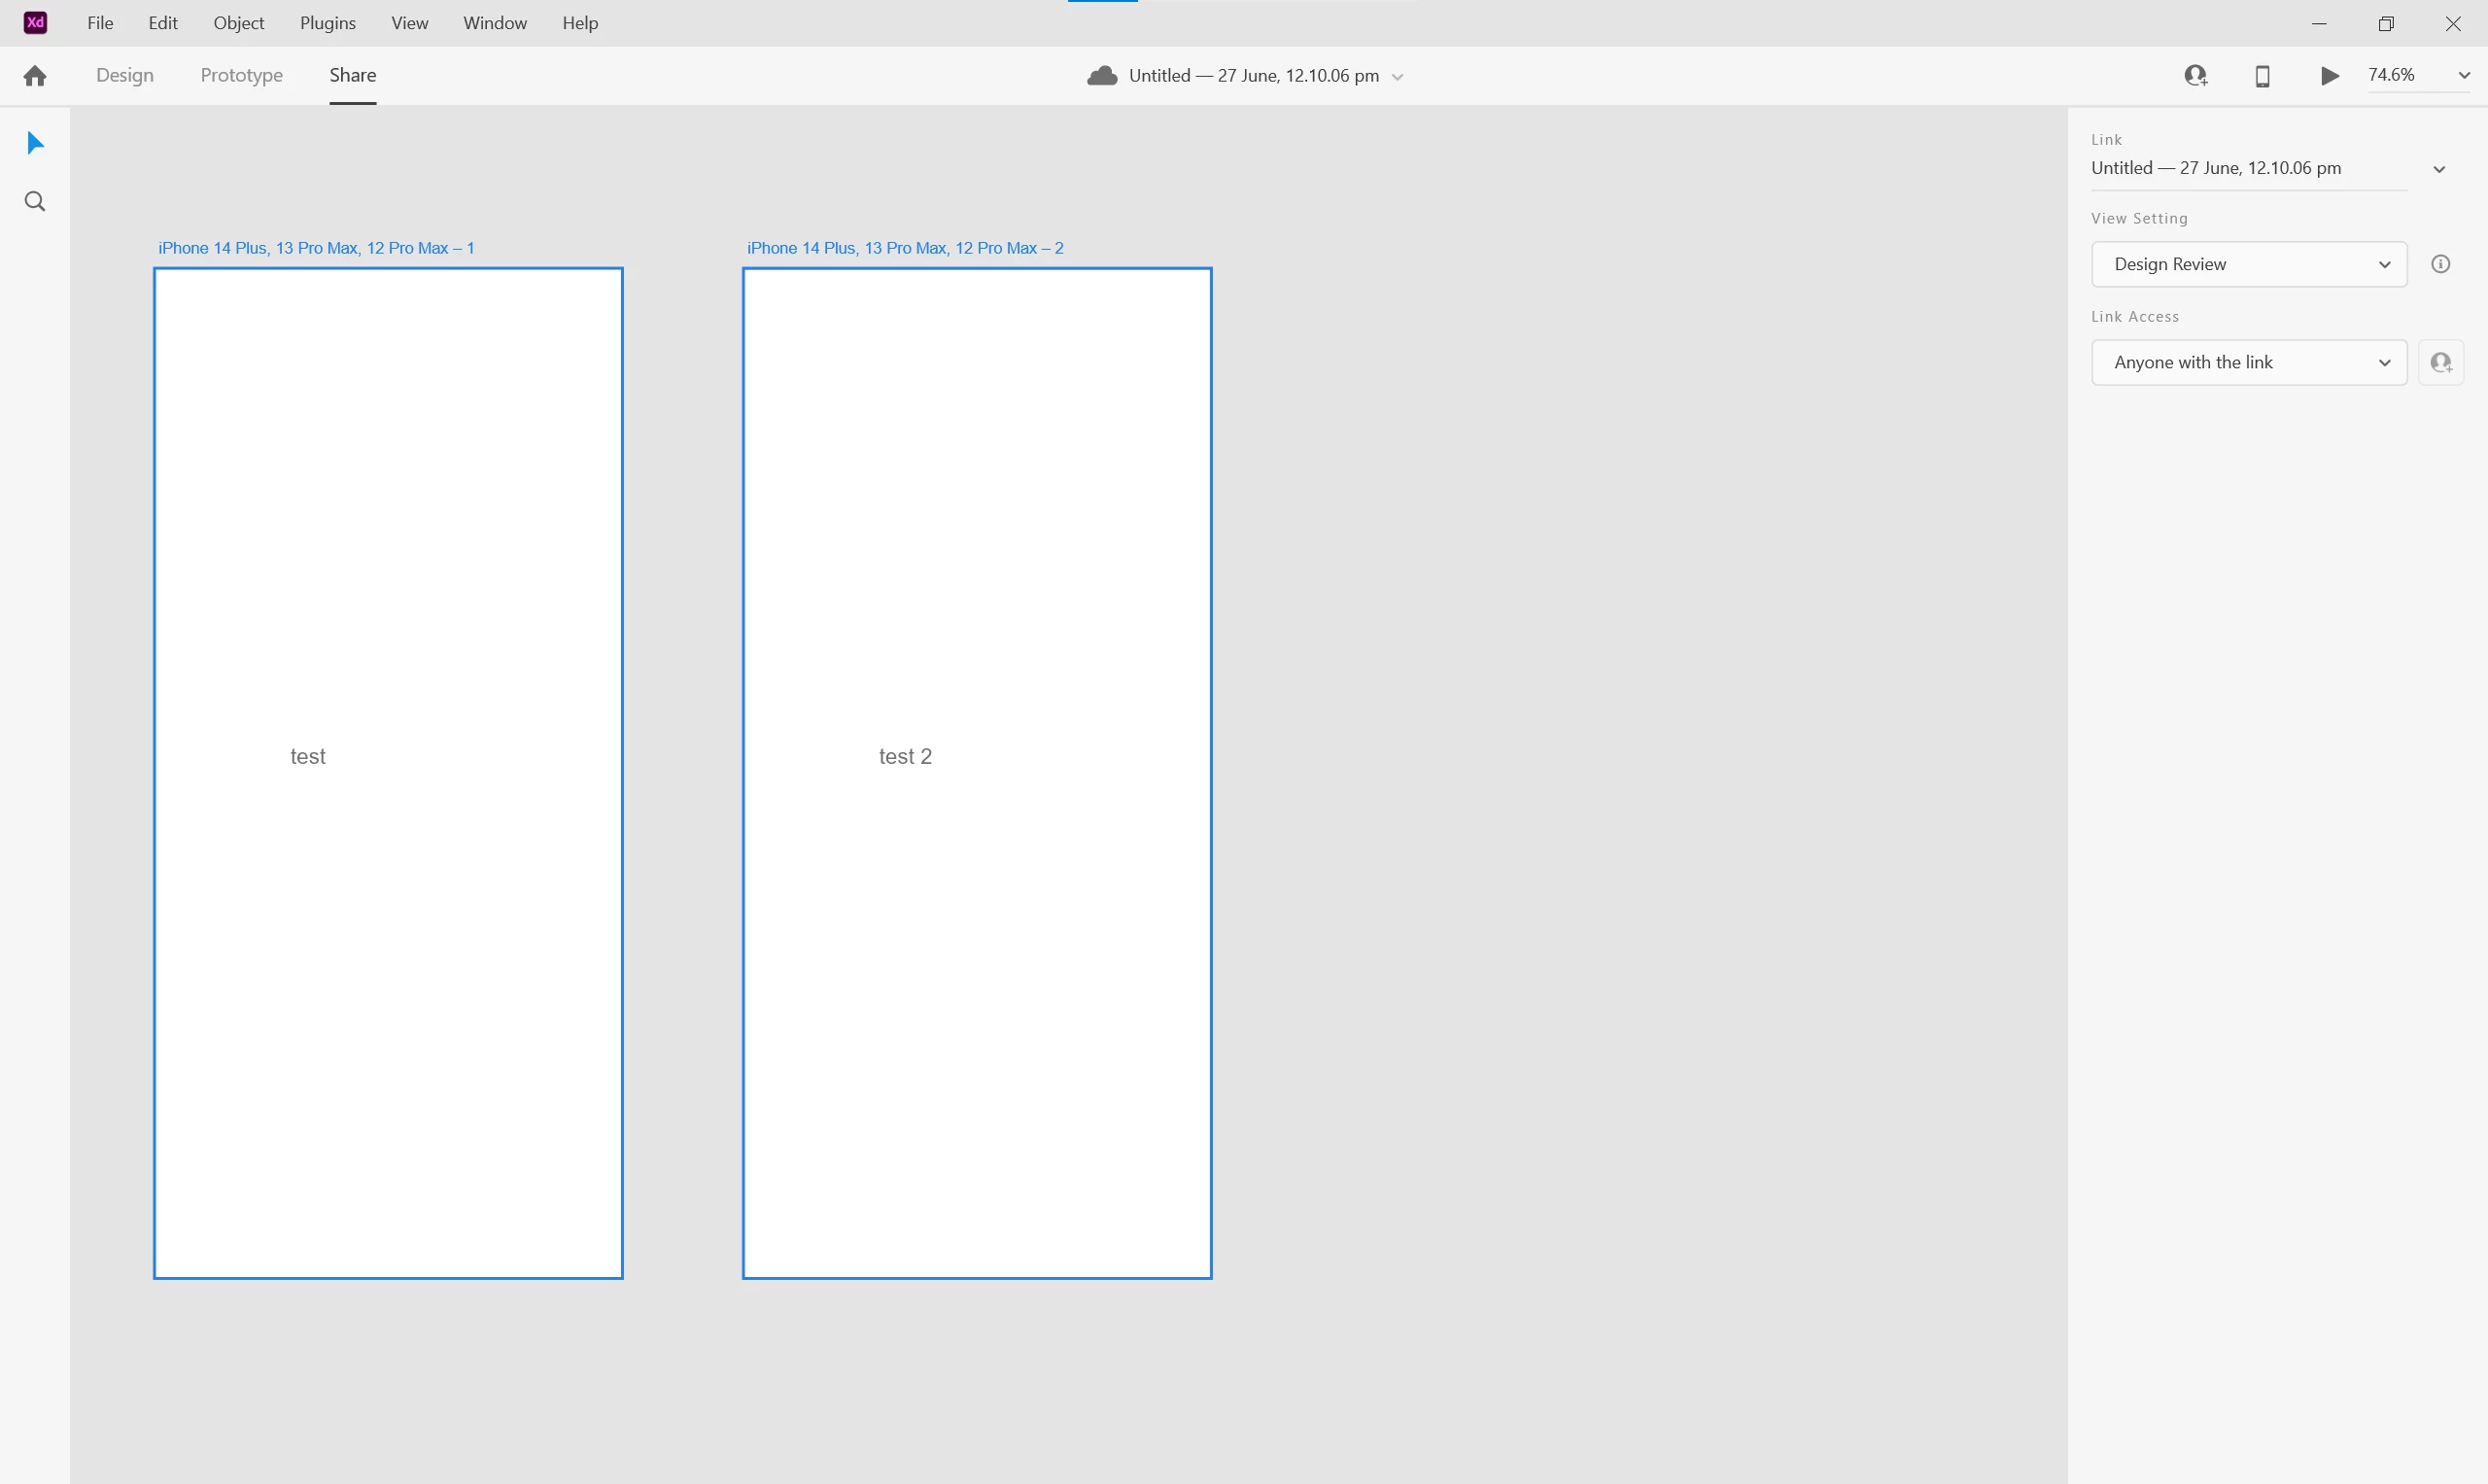Expand the zoom percentage dropdown

[2464, 75]
